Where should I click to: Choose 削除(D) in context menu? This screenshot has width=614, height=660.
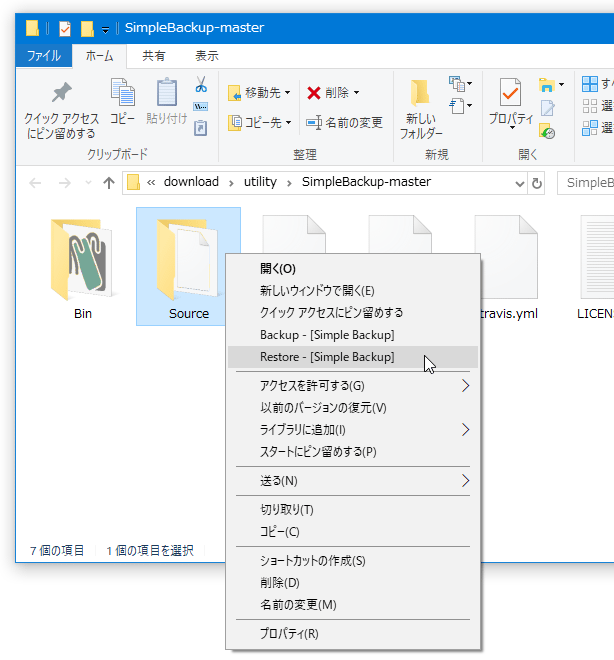pyautogui.click(x=353, y=583)
